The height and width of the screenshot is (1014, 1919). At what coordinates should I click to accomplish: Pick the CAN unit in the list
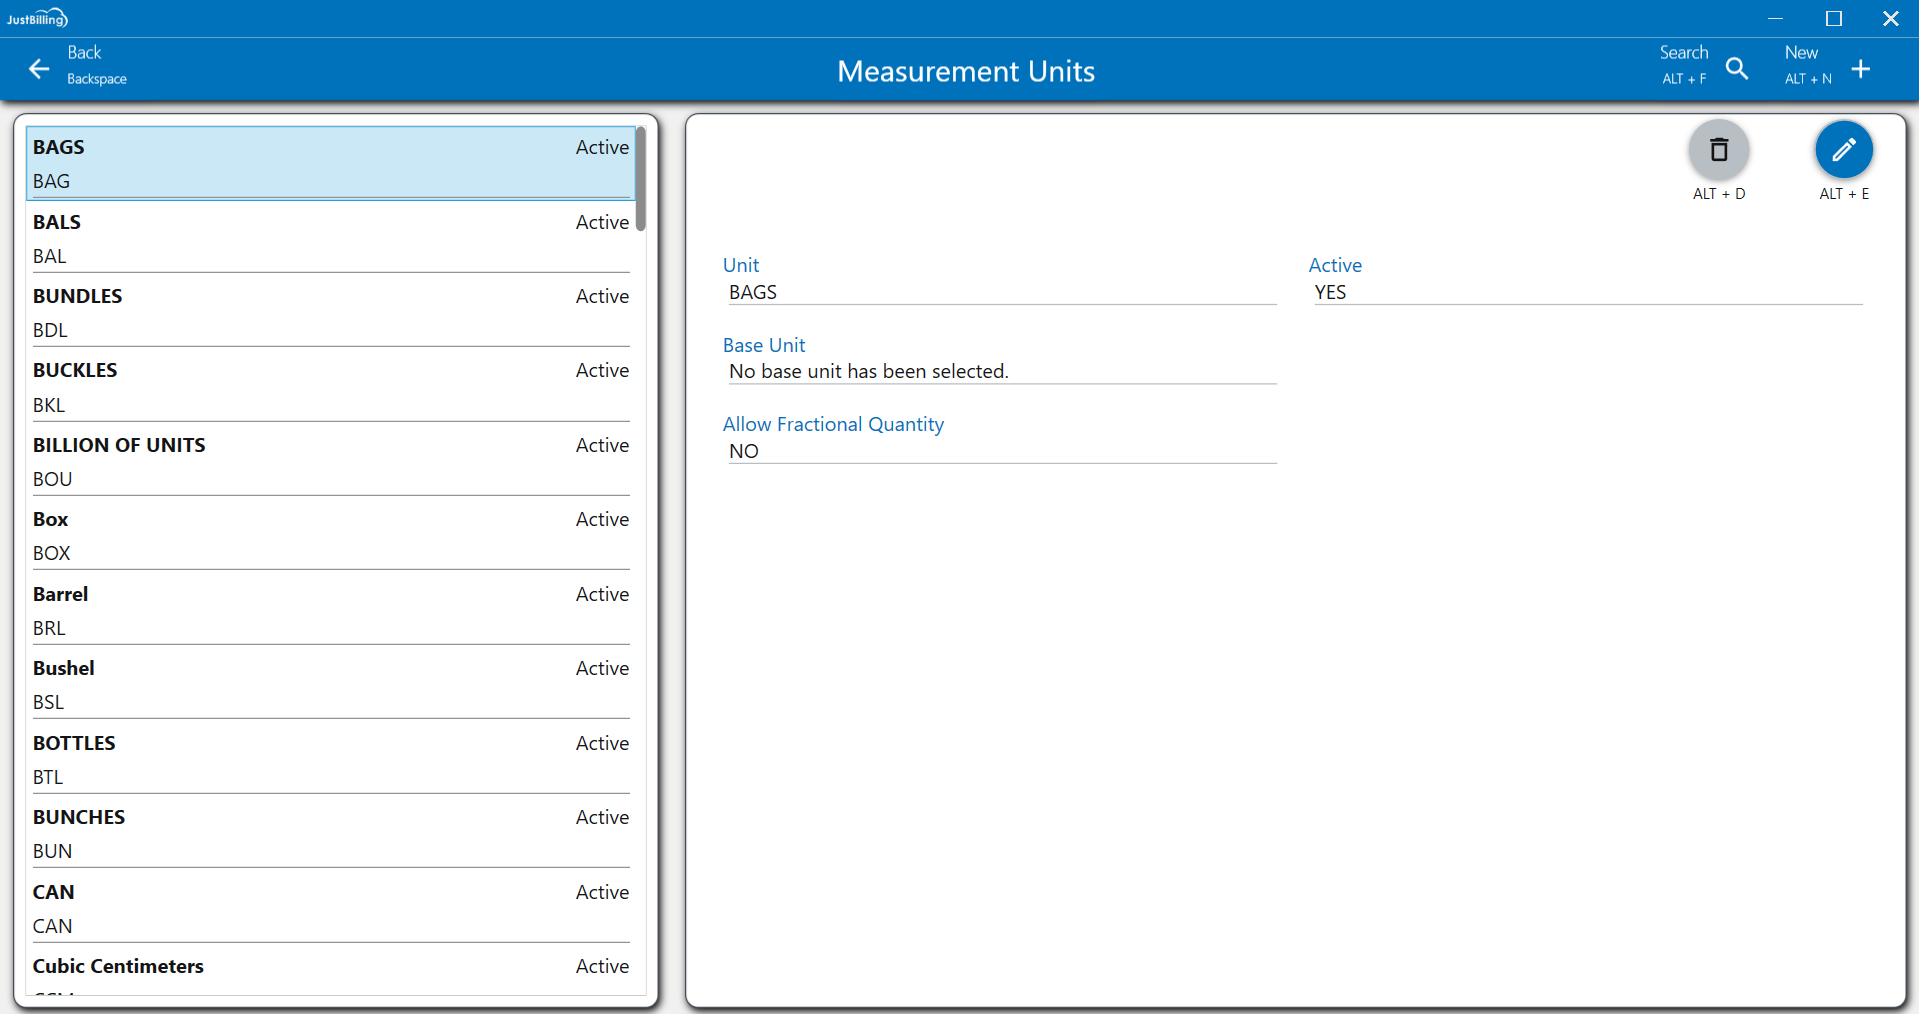tap(330, 908)
